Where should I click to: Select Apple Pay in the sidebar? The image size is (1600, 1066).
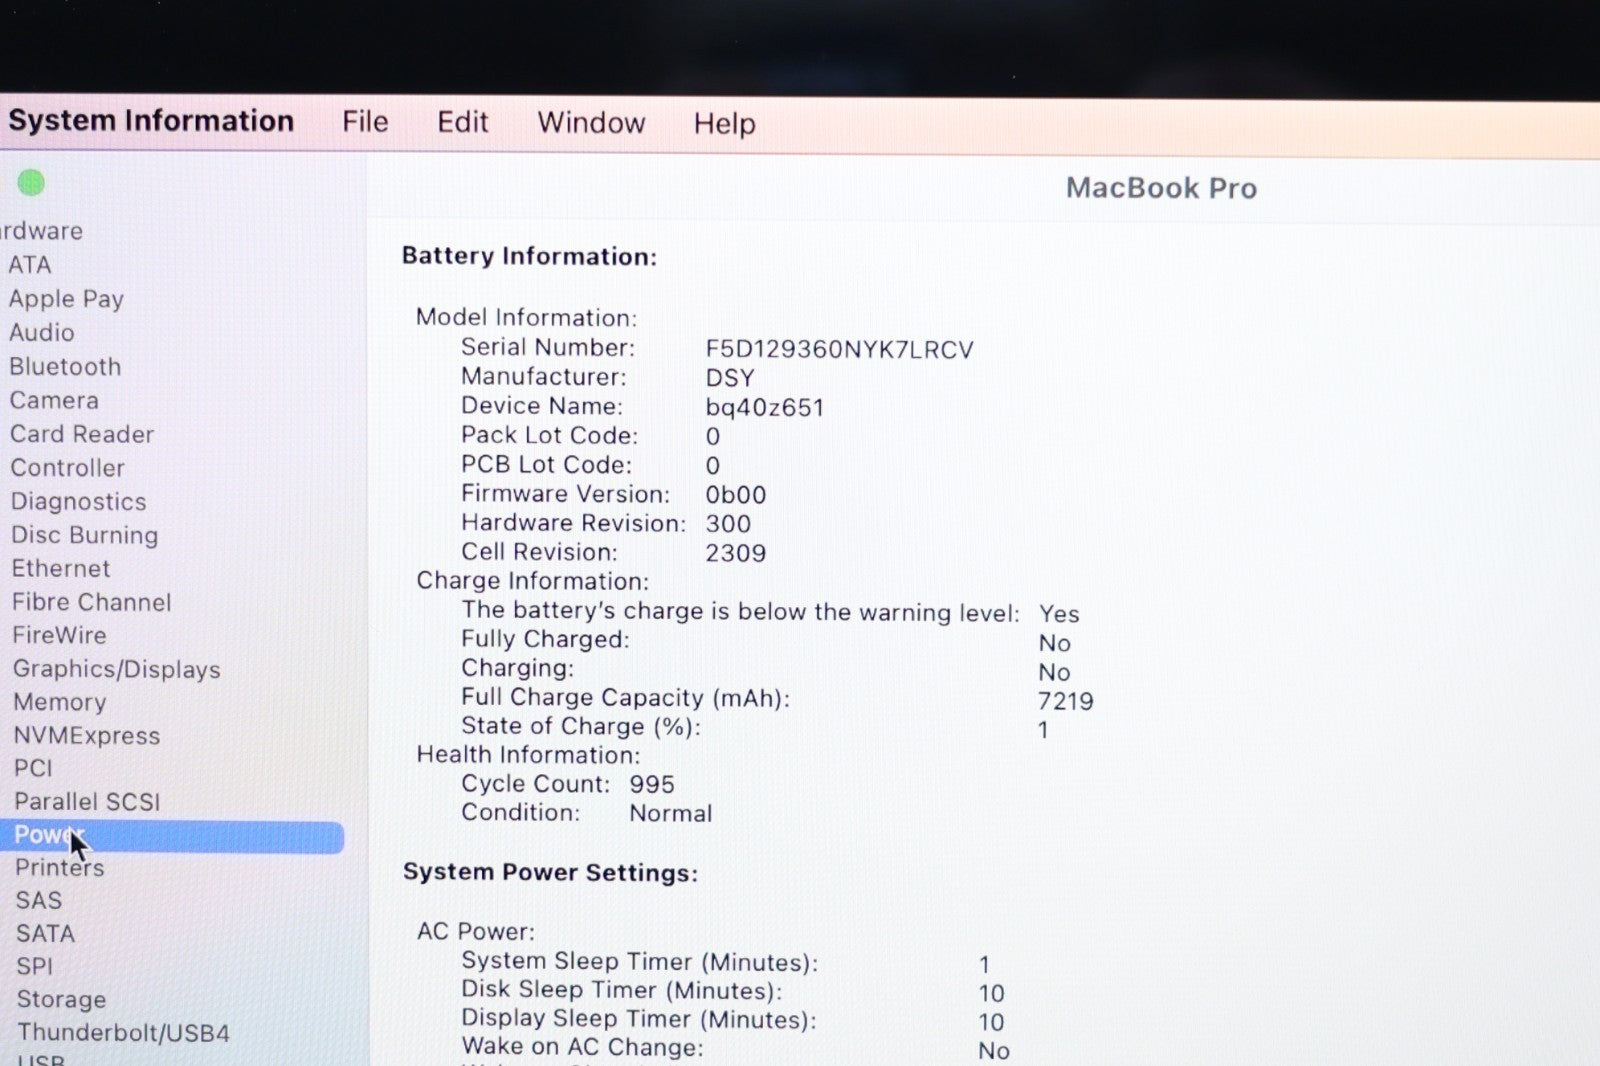(x=66, y=299)
